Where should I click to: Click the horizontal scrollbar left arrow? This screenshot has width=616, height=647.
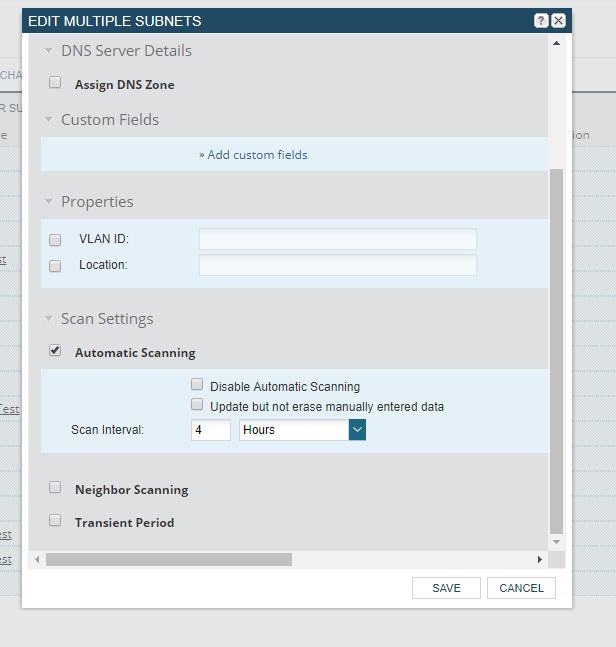click(x=37, y=560)
